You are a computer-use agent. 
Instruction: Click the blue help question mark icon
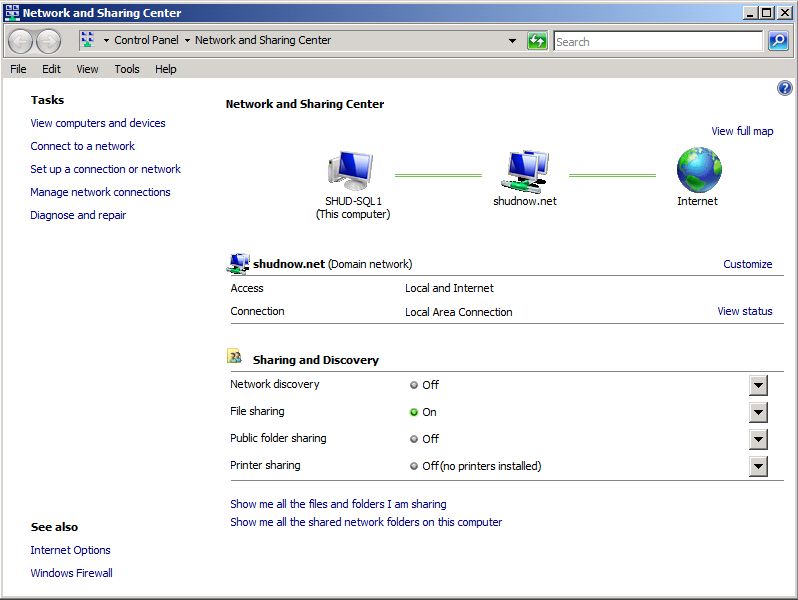click(x=784, y=89)
